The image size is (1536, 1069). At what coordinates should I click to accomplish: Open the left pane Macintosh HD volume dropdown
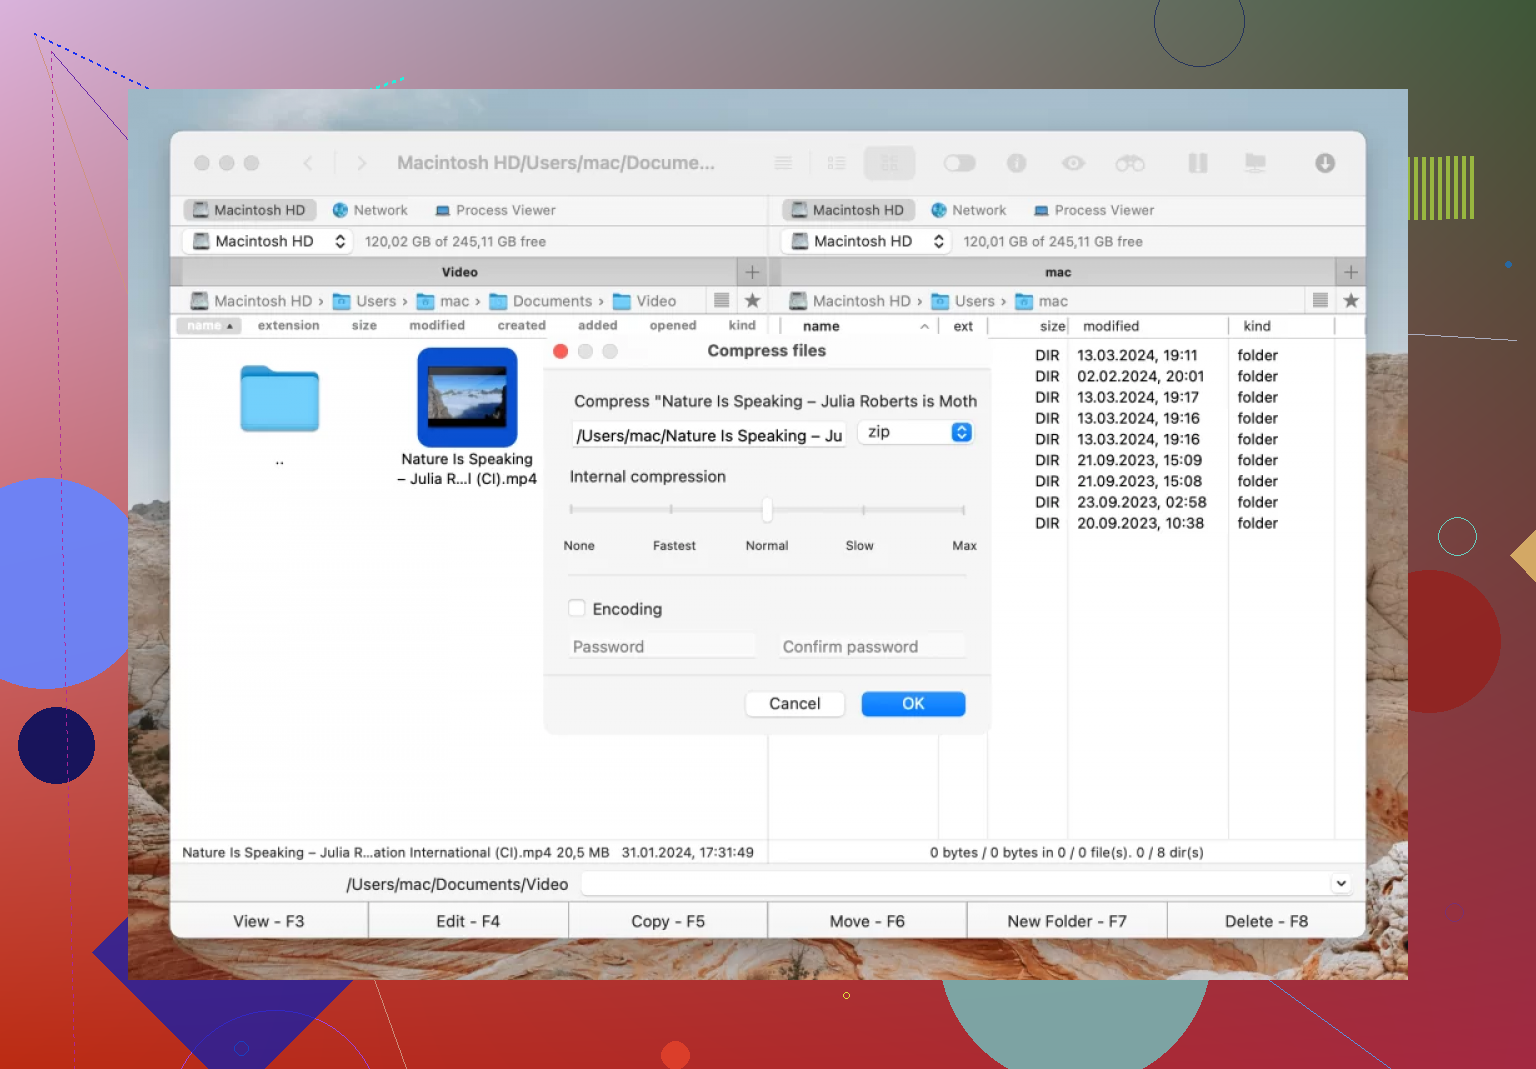pos(268,241)
